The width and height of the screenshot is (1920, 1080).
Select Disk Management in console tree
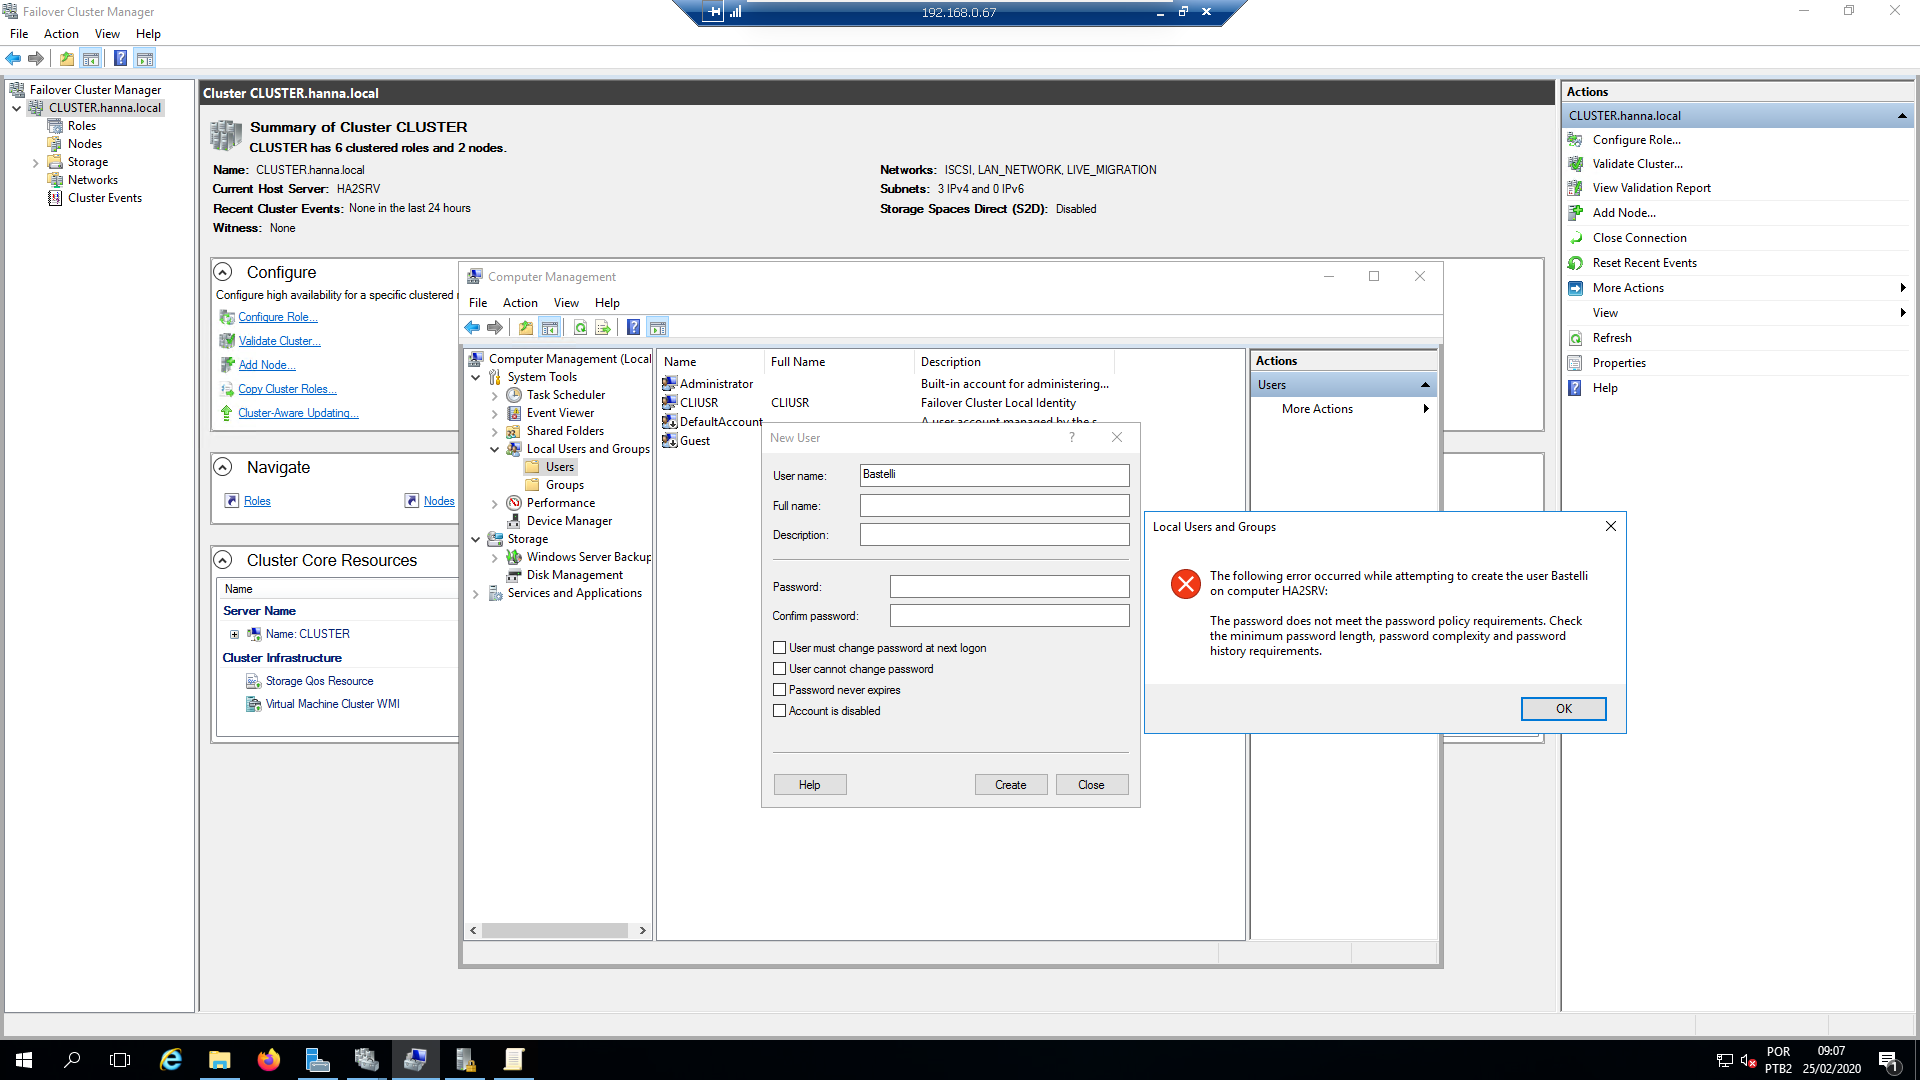click(575, 575)
